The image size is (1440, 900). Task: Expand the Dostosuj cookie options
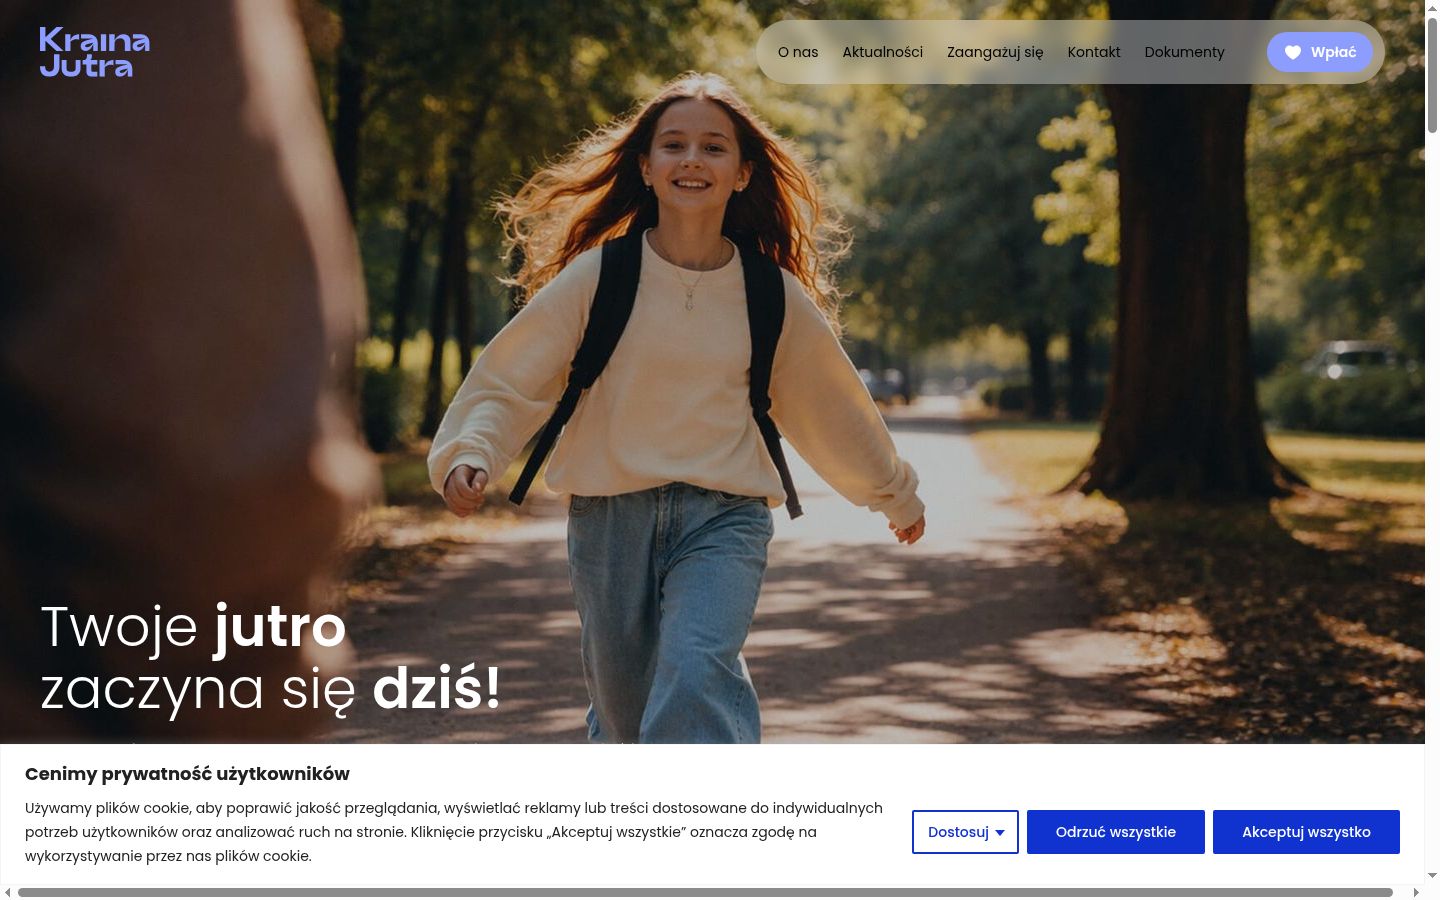965,832
